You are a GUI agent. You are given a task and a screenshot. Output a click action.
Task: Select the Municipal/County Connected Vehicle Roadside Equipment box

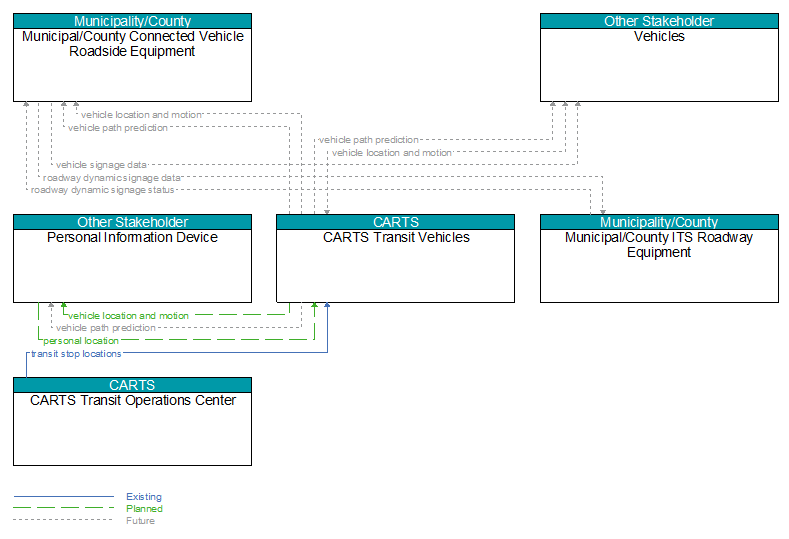(132, 57)
